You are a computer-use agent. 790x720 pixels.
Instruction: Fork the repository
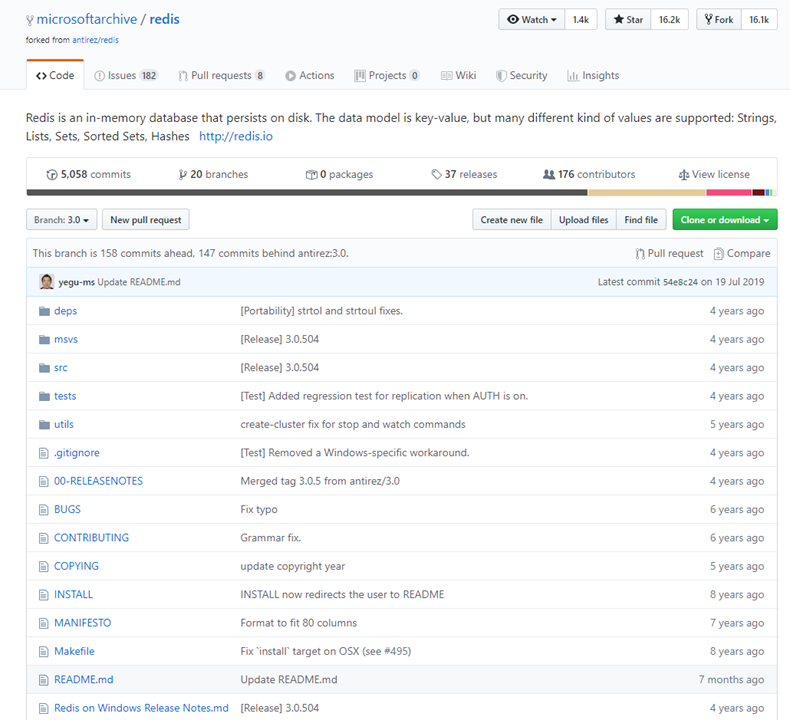719,20
